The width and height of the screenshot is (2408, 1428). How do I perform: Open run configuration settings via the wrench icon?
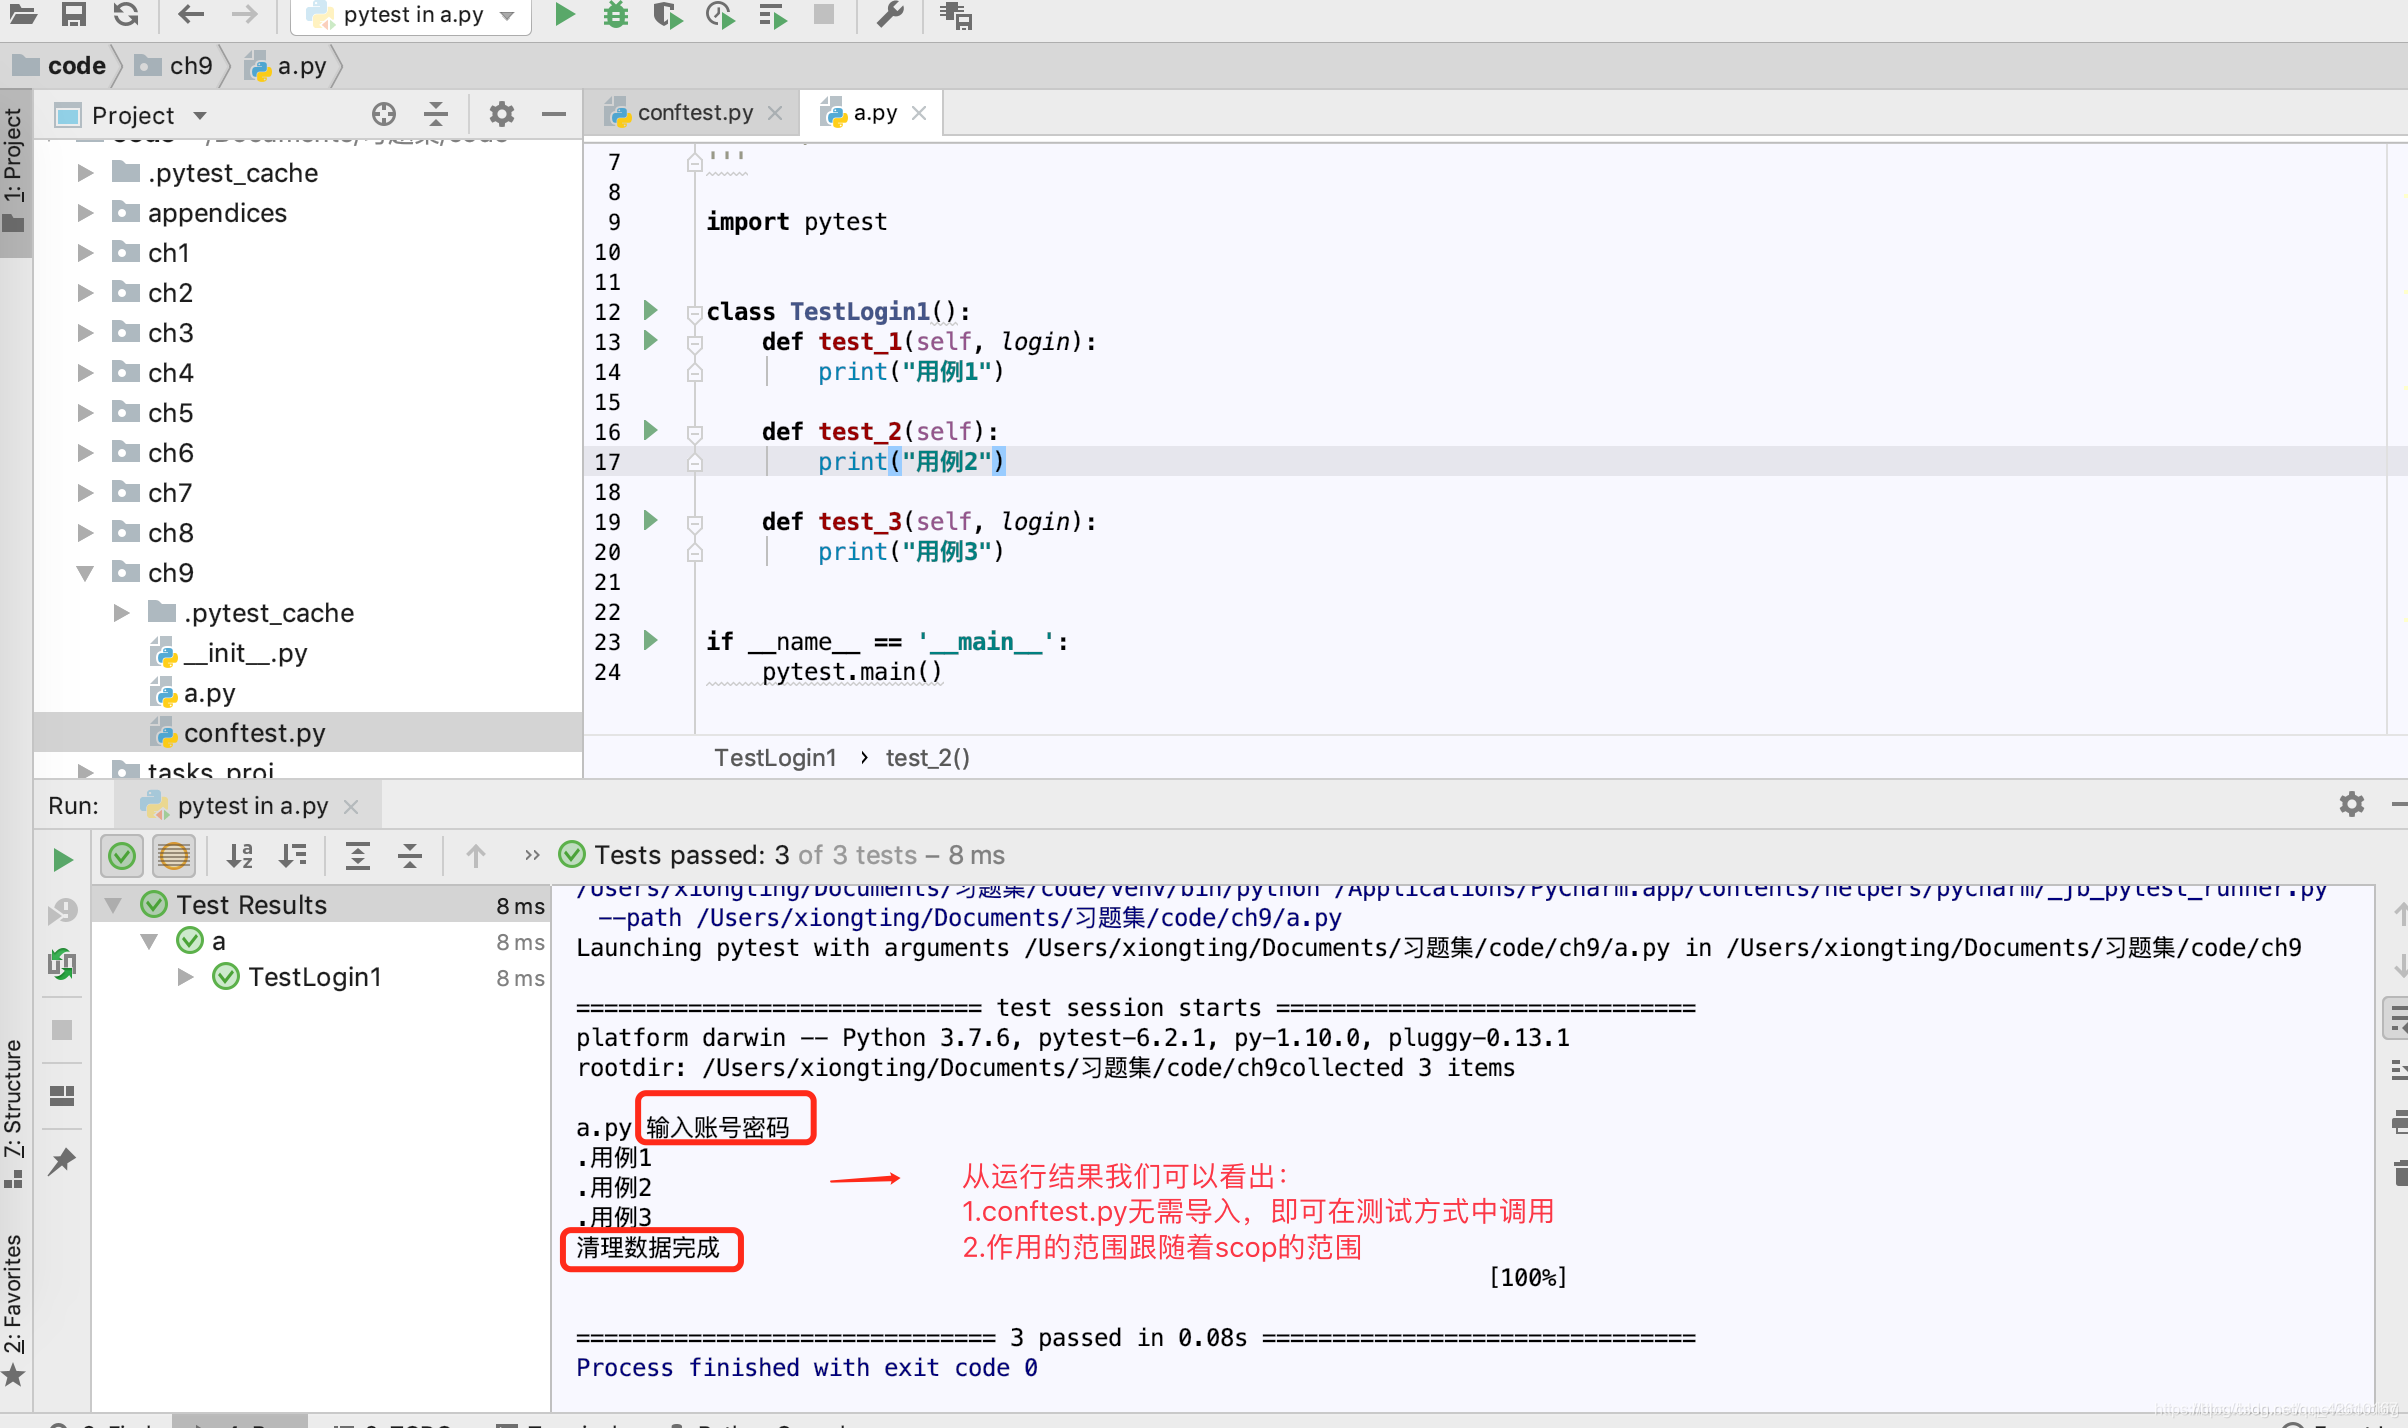point(888,16)
